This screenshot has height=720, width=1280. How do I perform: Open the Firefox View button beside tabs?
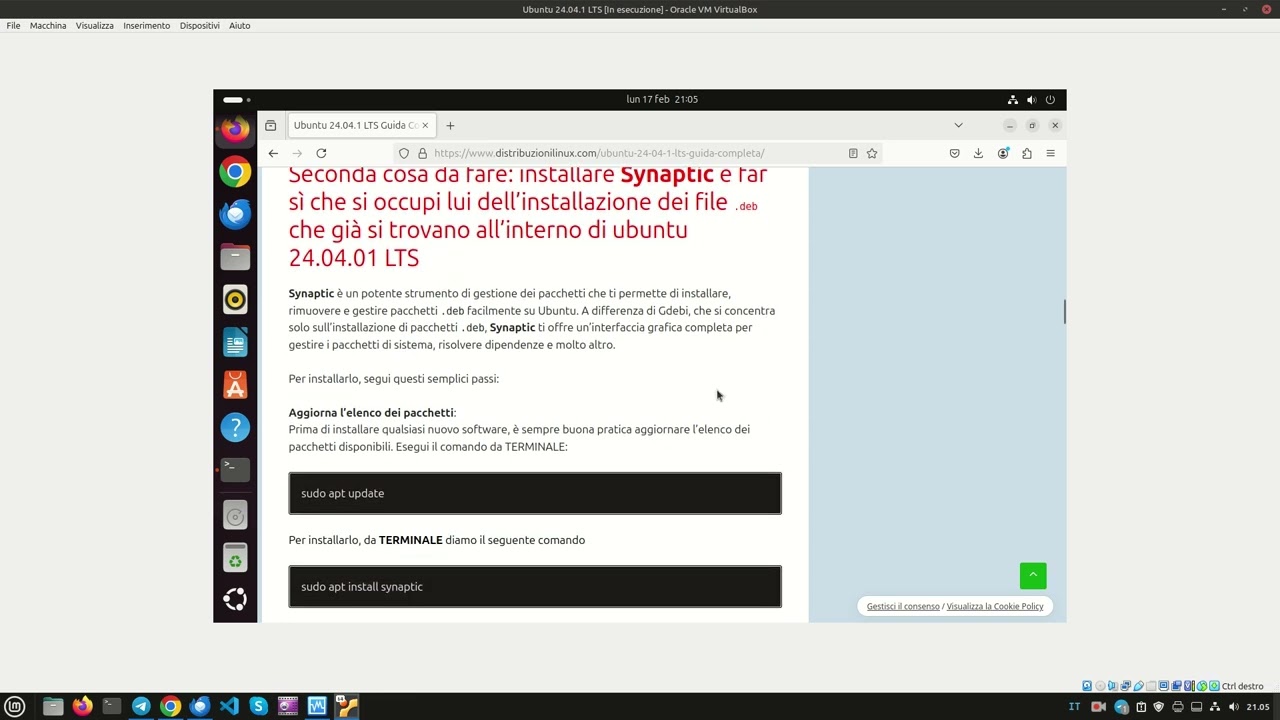pyautogui.click(x=270, y=125)
